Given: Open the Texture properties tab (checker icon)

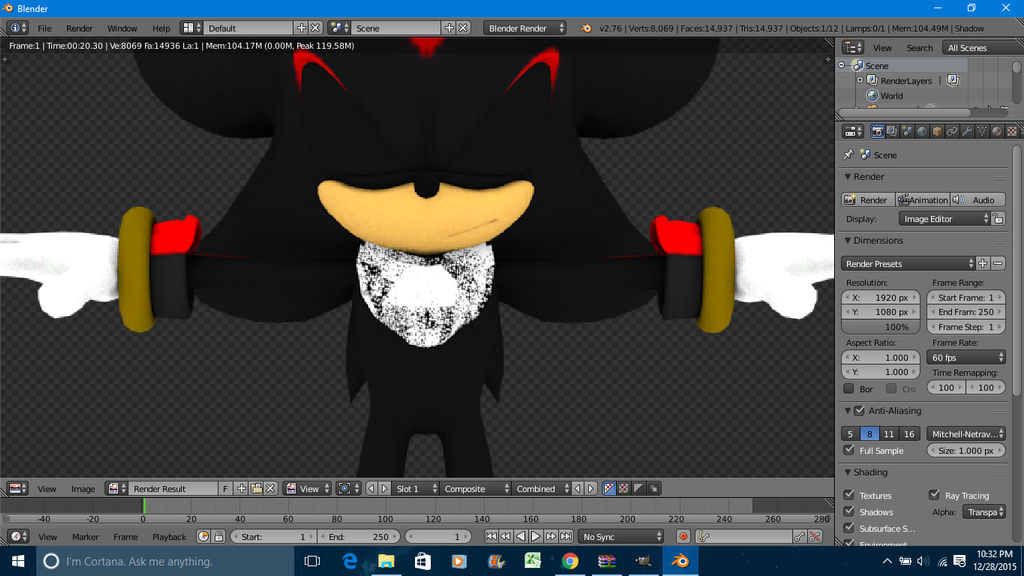Looking at the screenshot, I should click(1012, 131).
